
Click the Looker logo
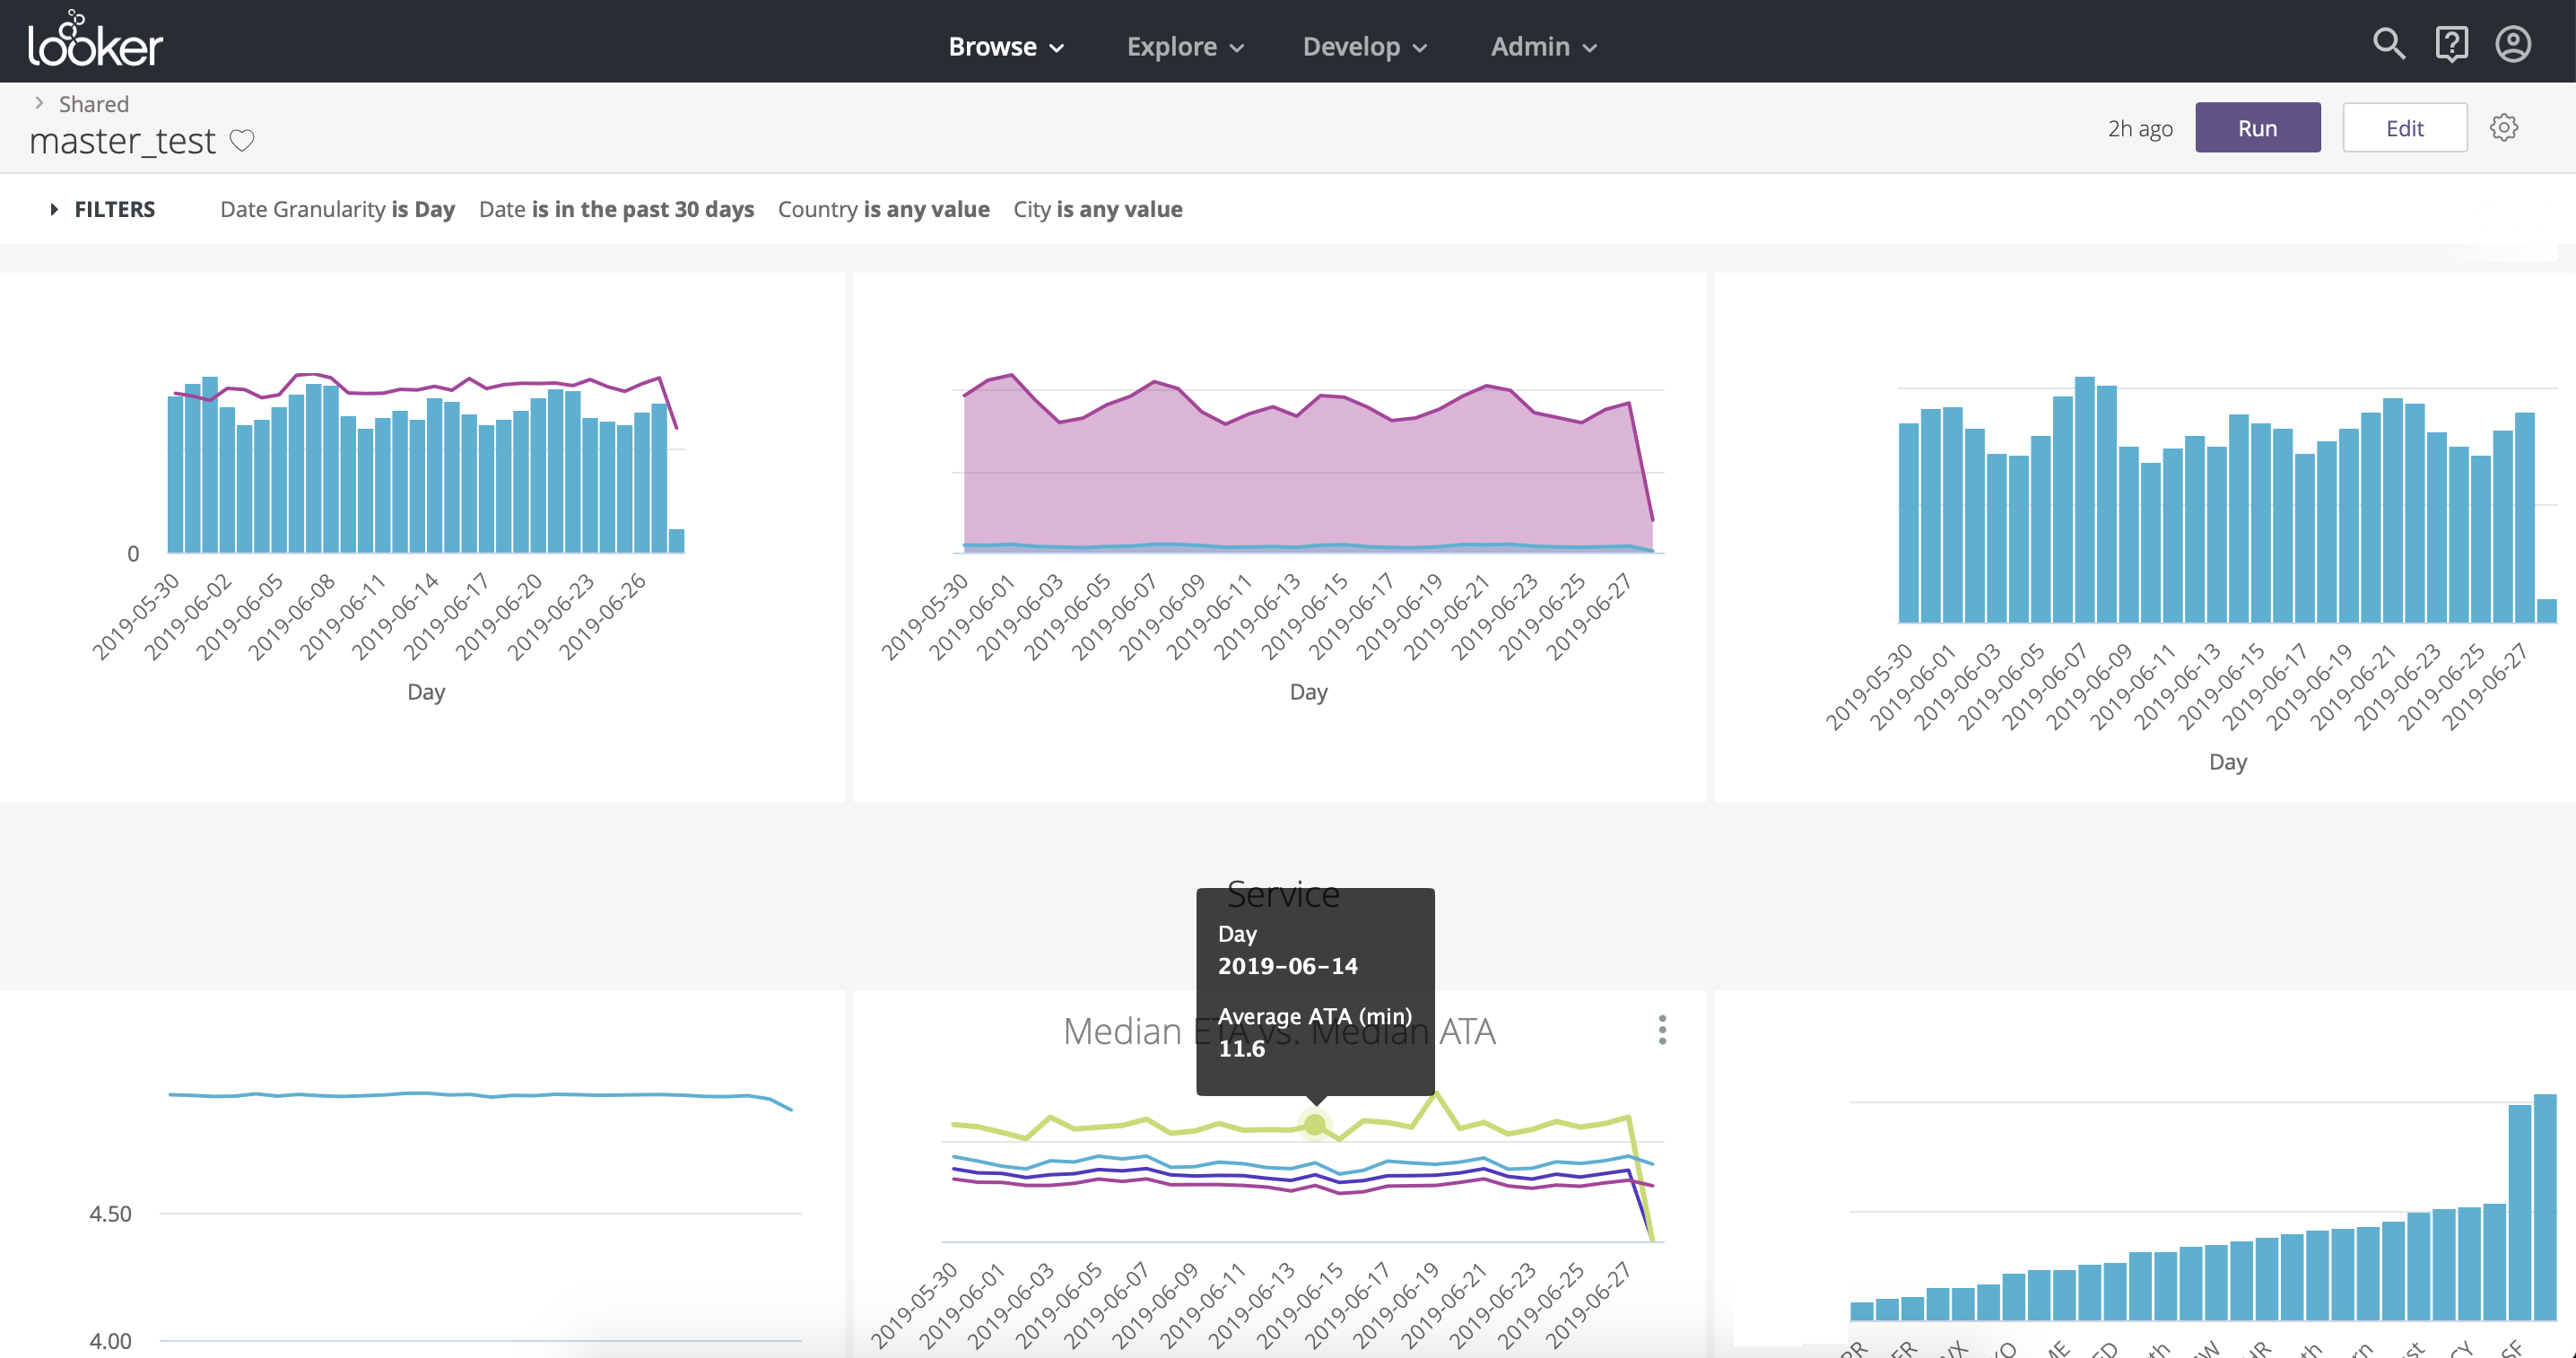click(95, 40)
